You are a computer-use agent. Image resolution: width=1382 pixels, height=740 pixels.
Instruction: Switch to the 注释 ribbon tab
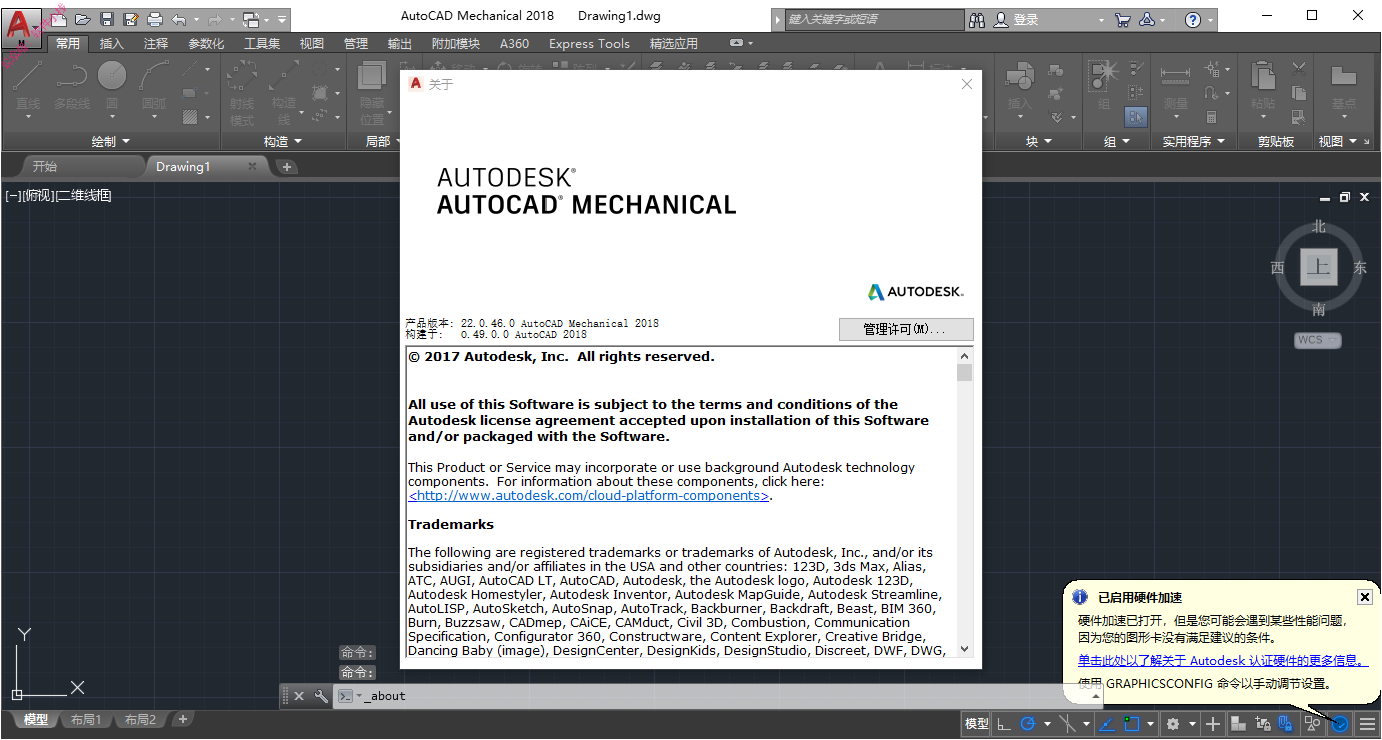coord(156,43)
